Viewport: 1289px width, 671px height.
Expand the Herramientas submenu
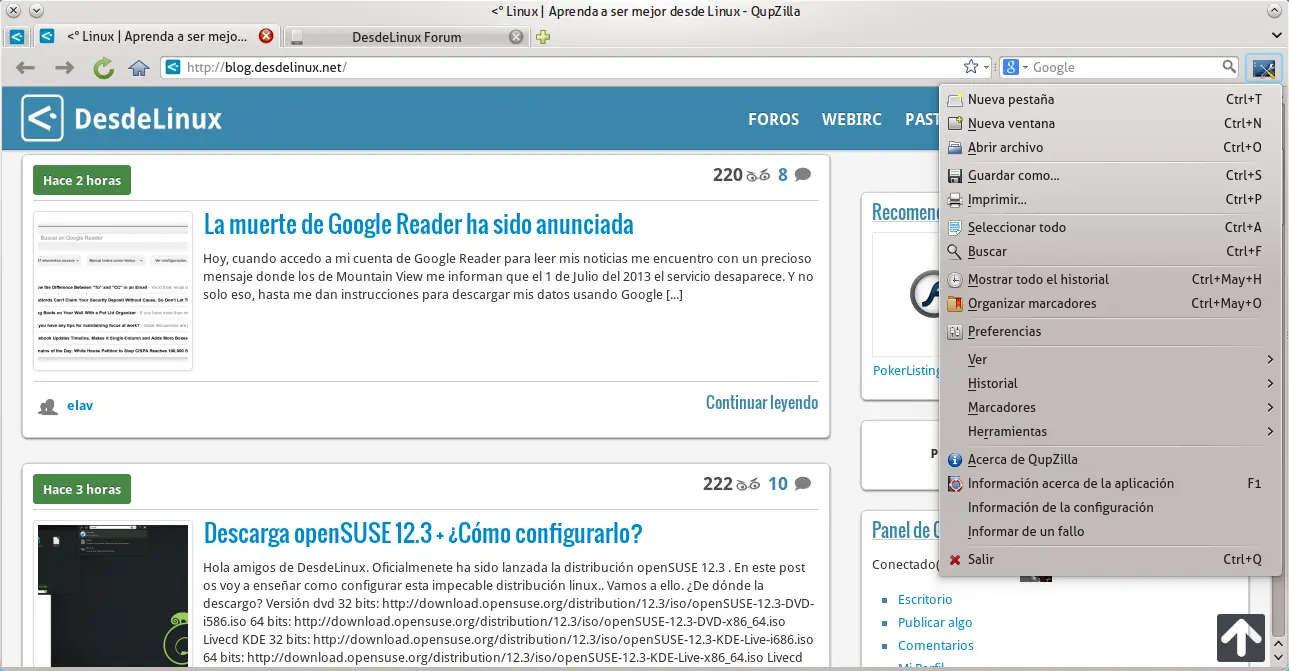(x=1110, y=431)
